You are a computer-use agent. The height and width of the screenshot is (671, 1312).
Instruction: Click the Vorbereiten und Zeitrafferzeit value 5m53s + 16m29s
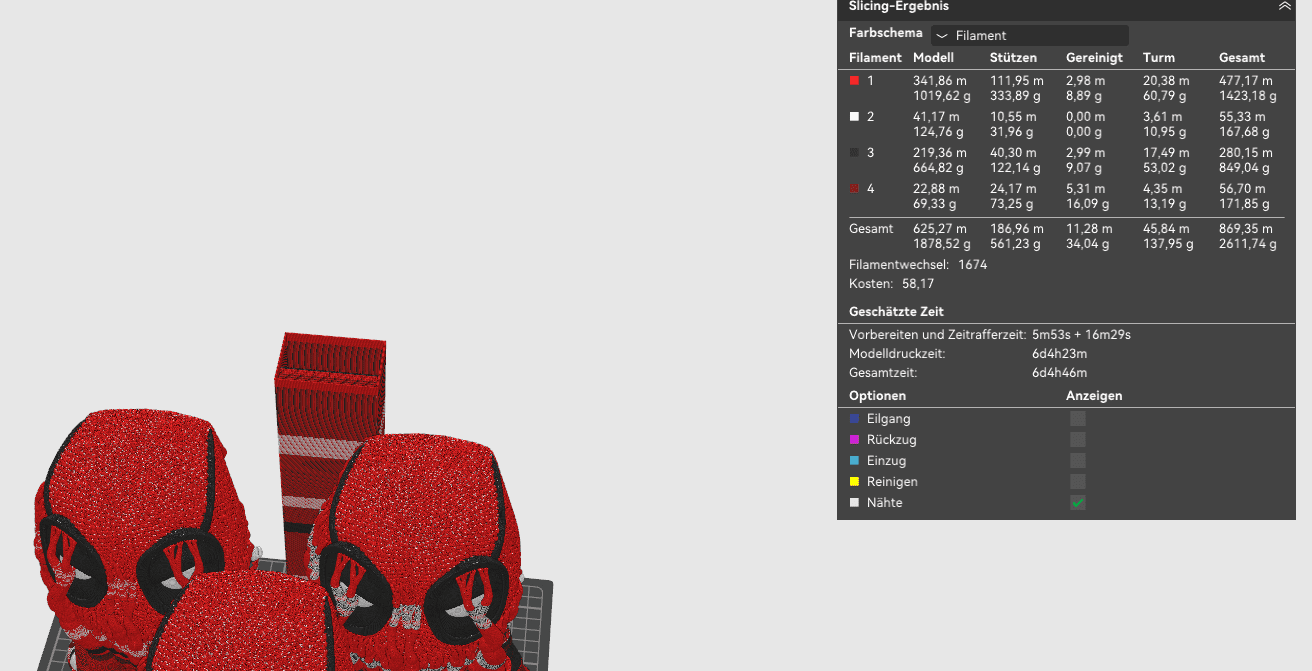pos(1081,335)
